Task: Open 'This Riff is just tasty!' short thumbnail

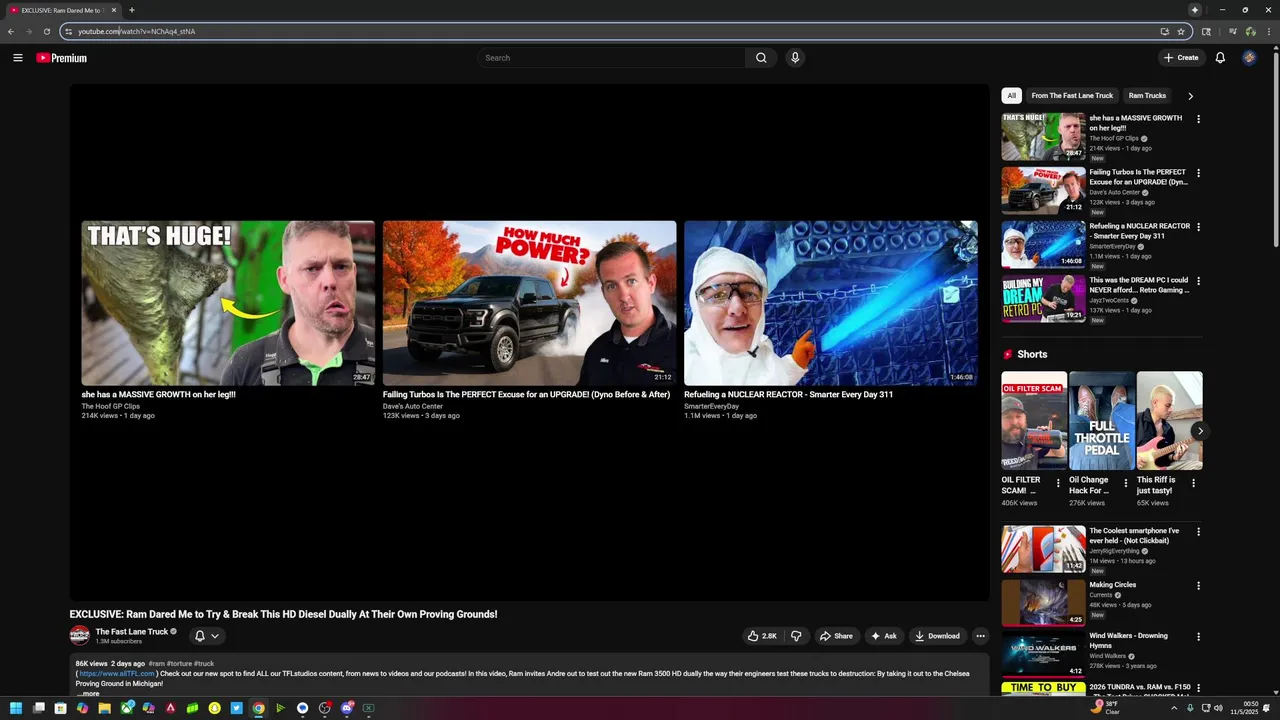Action: 1170,421
